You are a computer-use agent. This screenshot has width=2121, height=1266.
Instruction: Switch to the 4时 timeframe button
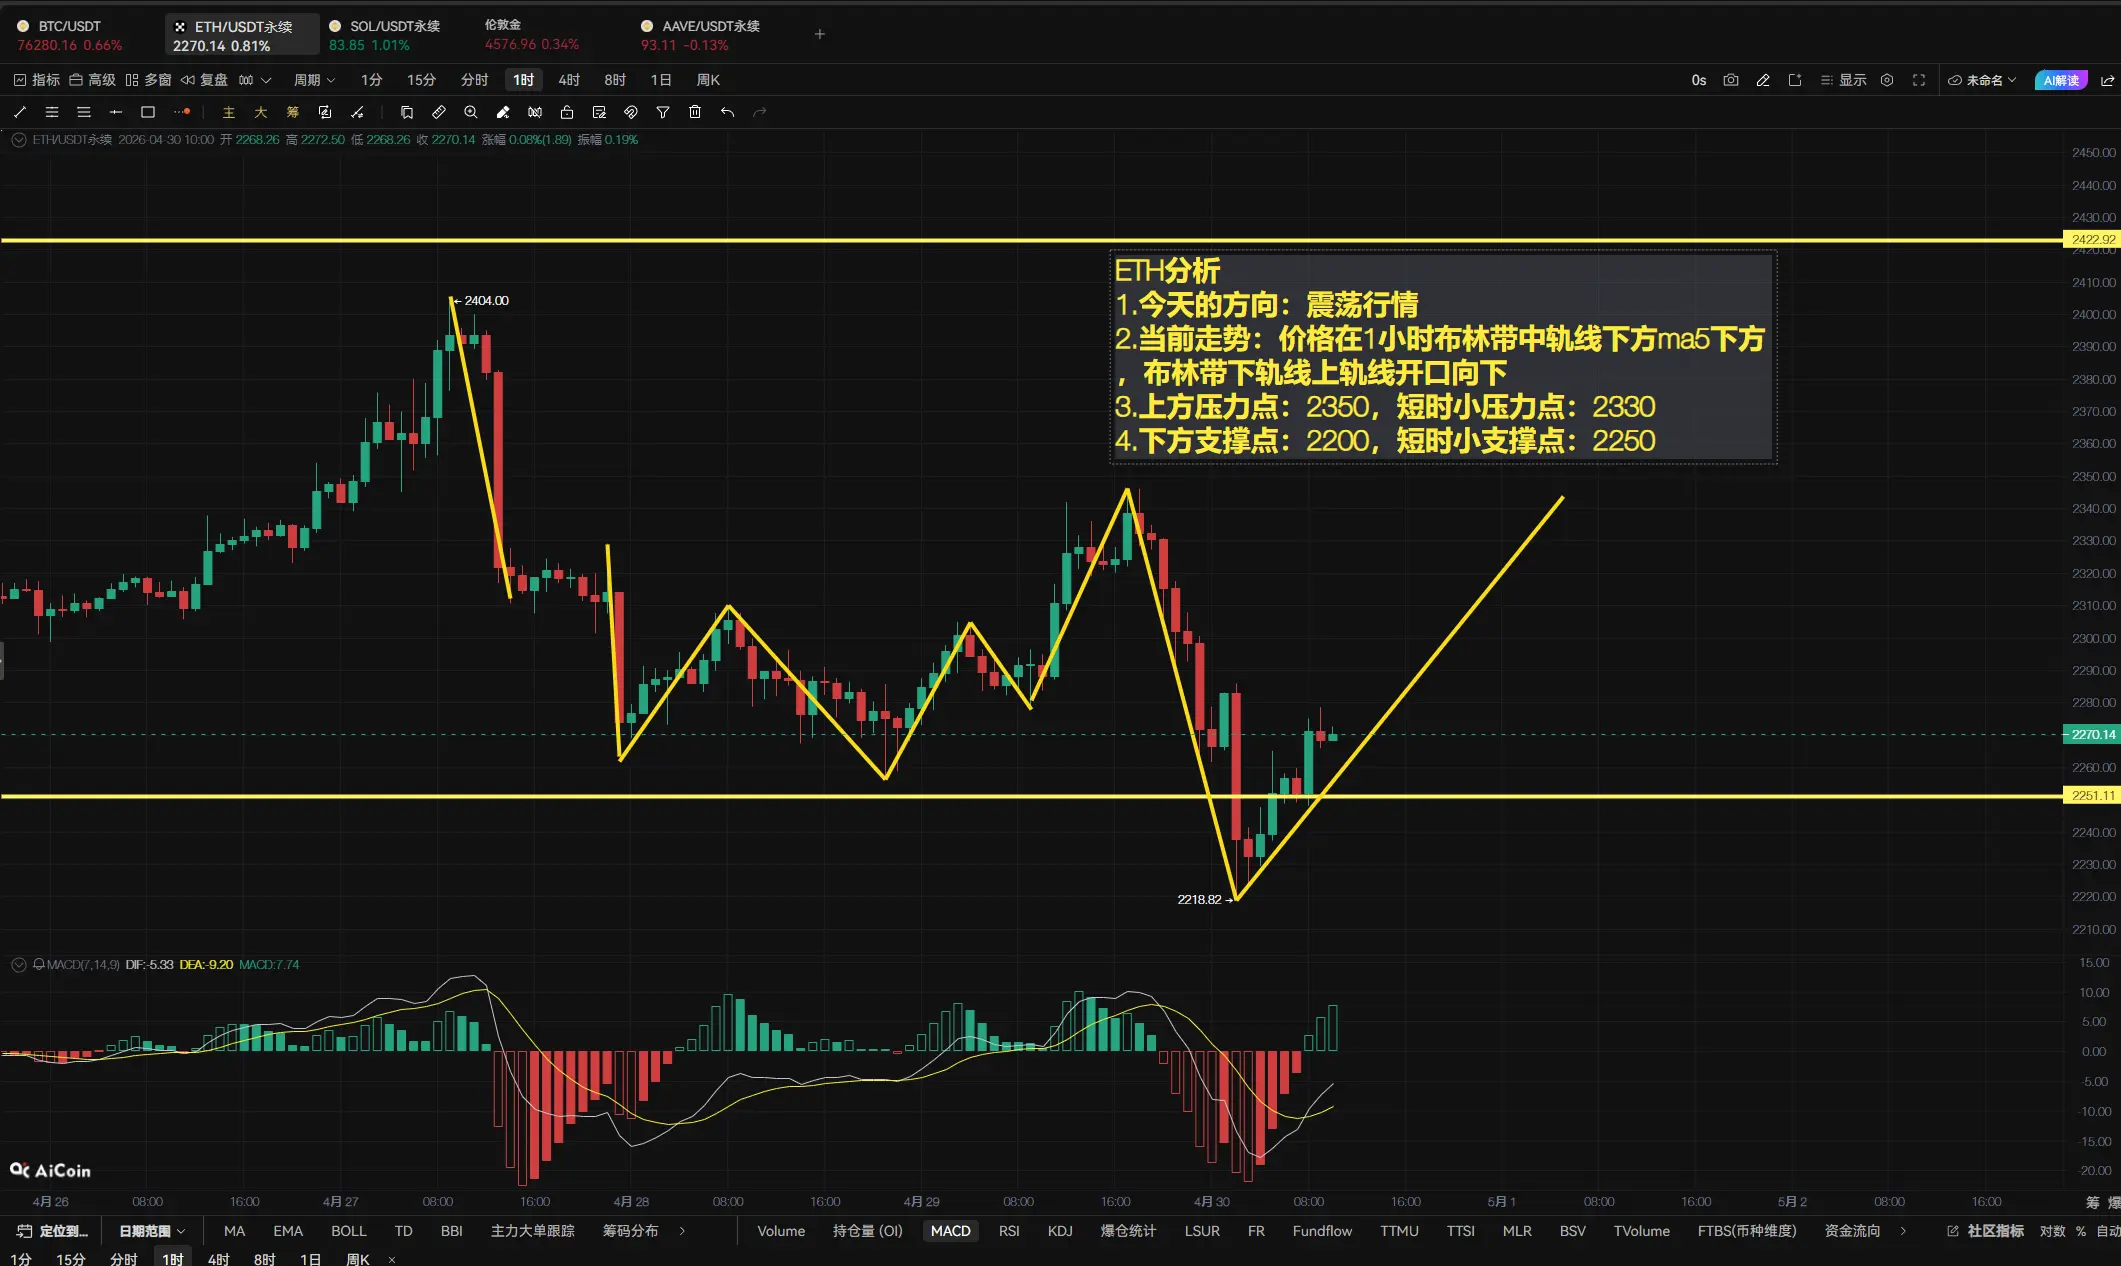tap(569, 80)
